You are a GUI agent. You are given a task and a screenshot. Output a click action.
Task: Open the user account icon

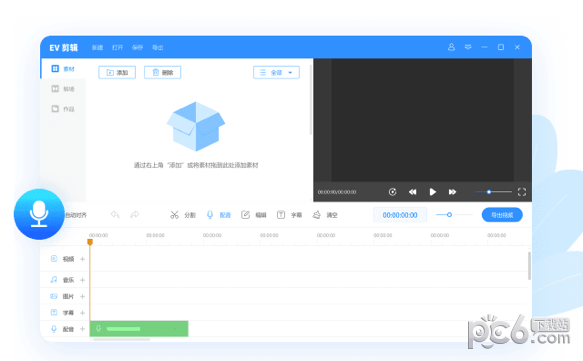[451, 47]
